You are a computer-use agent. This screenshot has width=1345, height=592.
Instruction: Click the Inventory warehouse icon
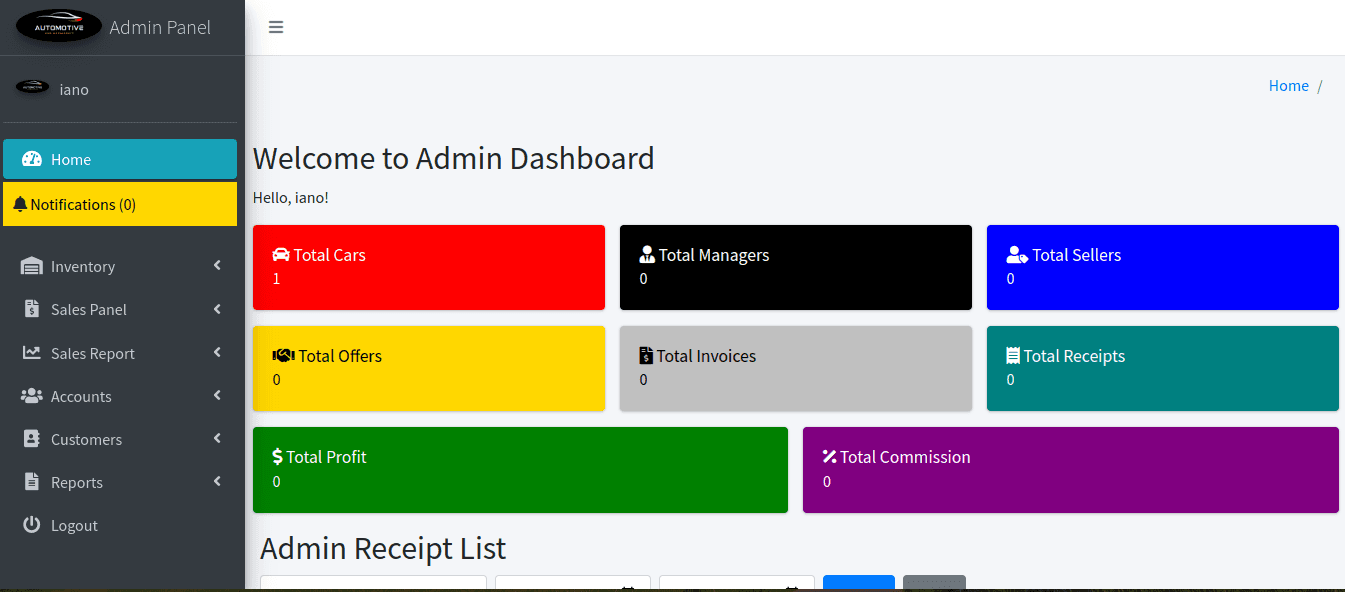coord(32,266)
